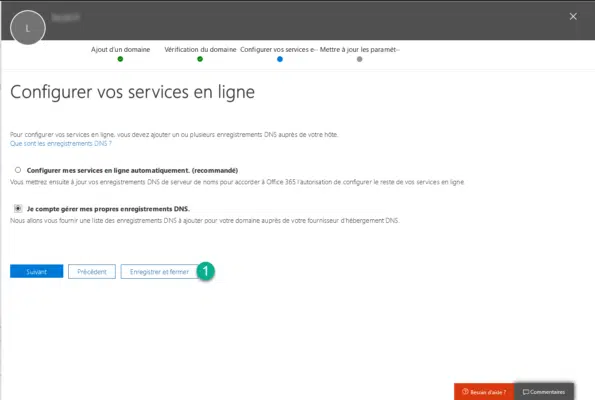The image size is (595, 400).
Task: Go to the Mettre à jour les paramètres step
Action: (x=359, y=49)
